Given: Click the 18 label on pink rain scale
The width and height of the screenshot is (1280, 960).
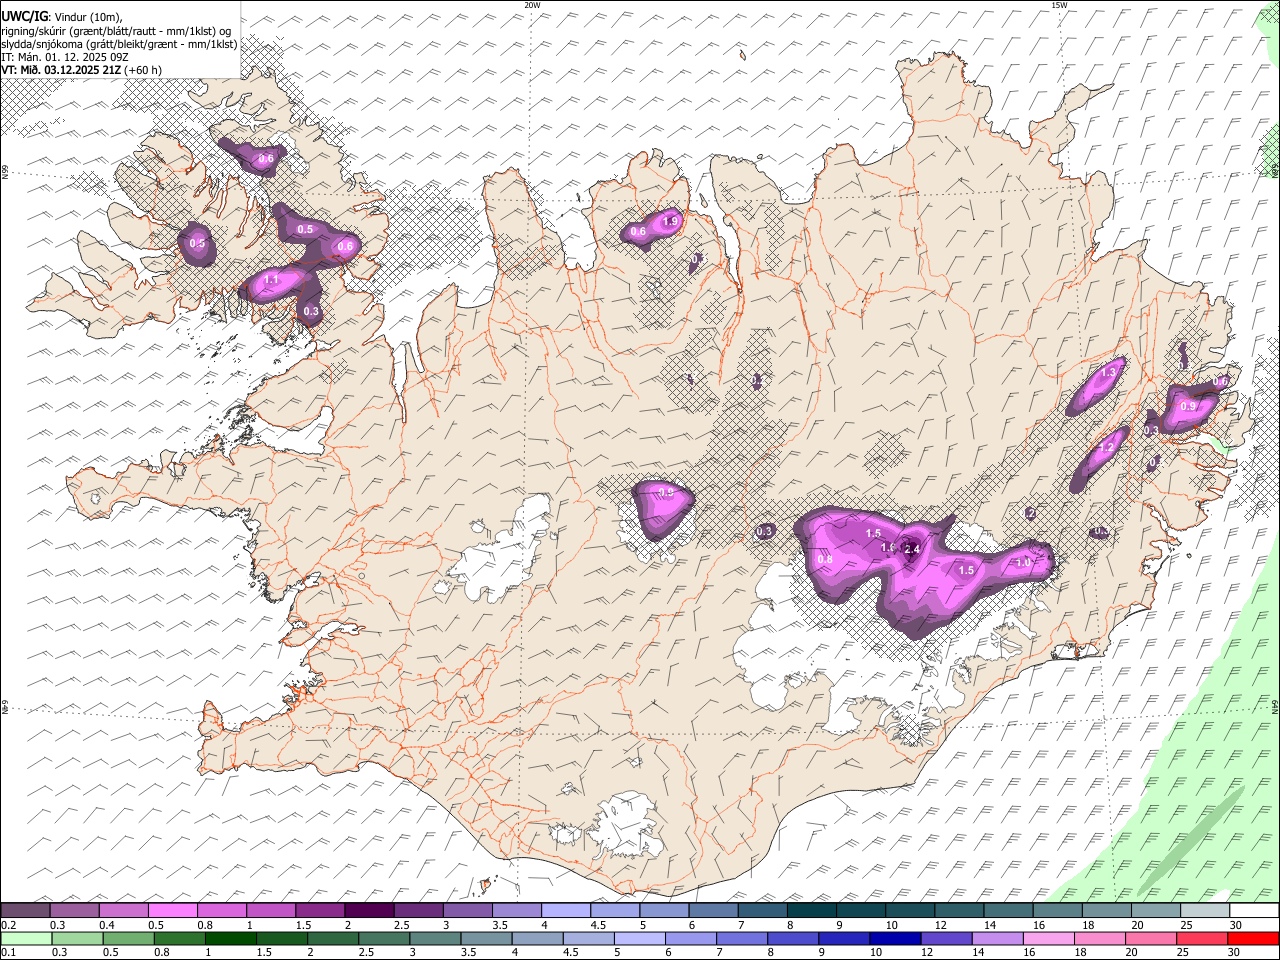Looking at the screenshot, I should [x=1080, y=953].
